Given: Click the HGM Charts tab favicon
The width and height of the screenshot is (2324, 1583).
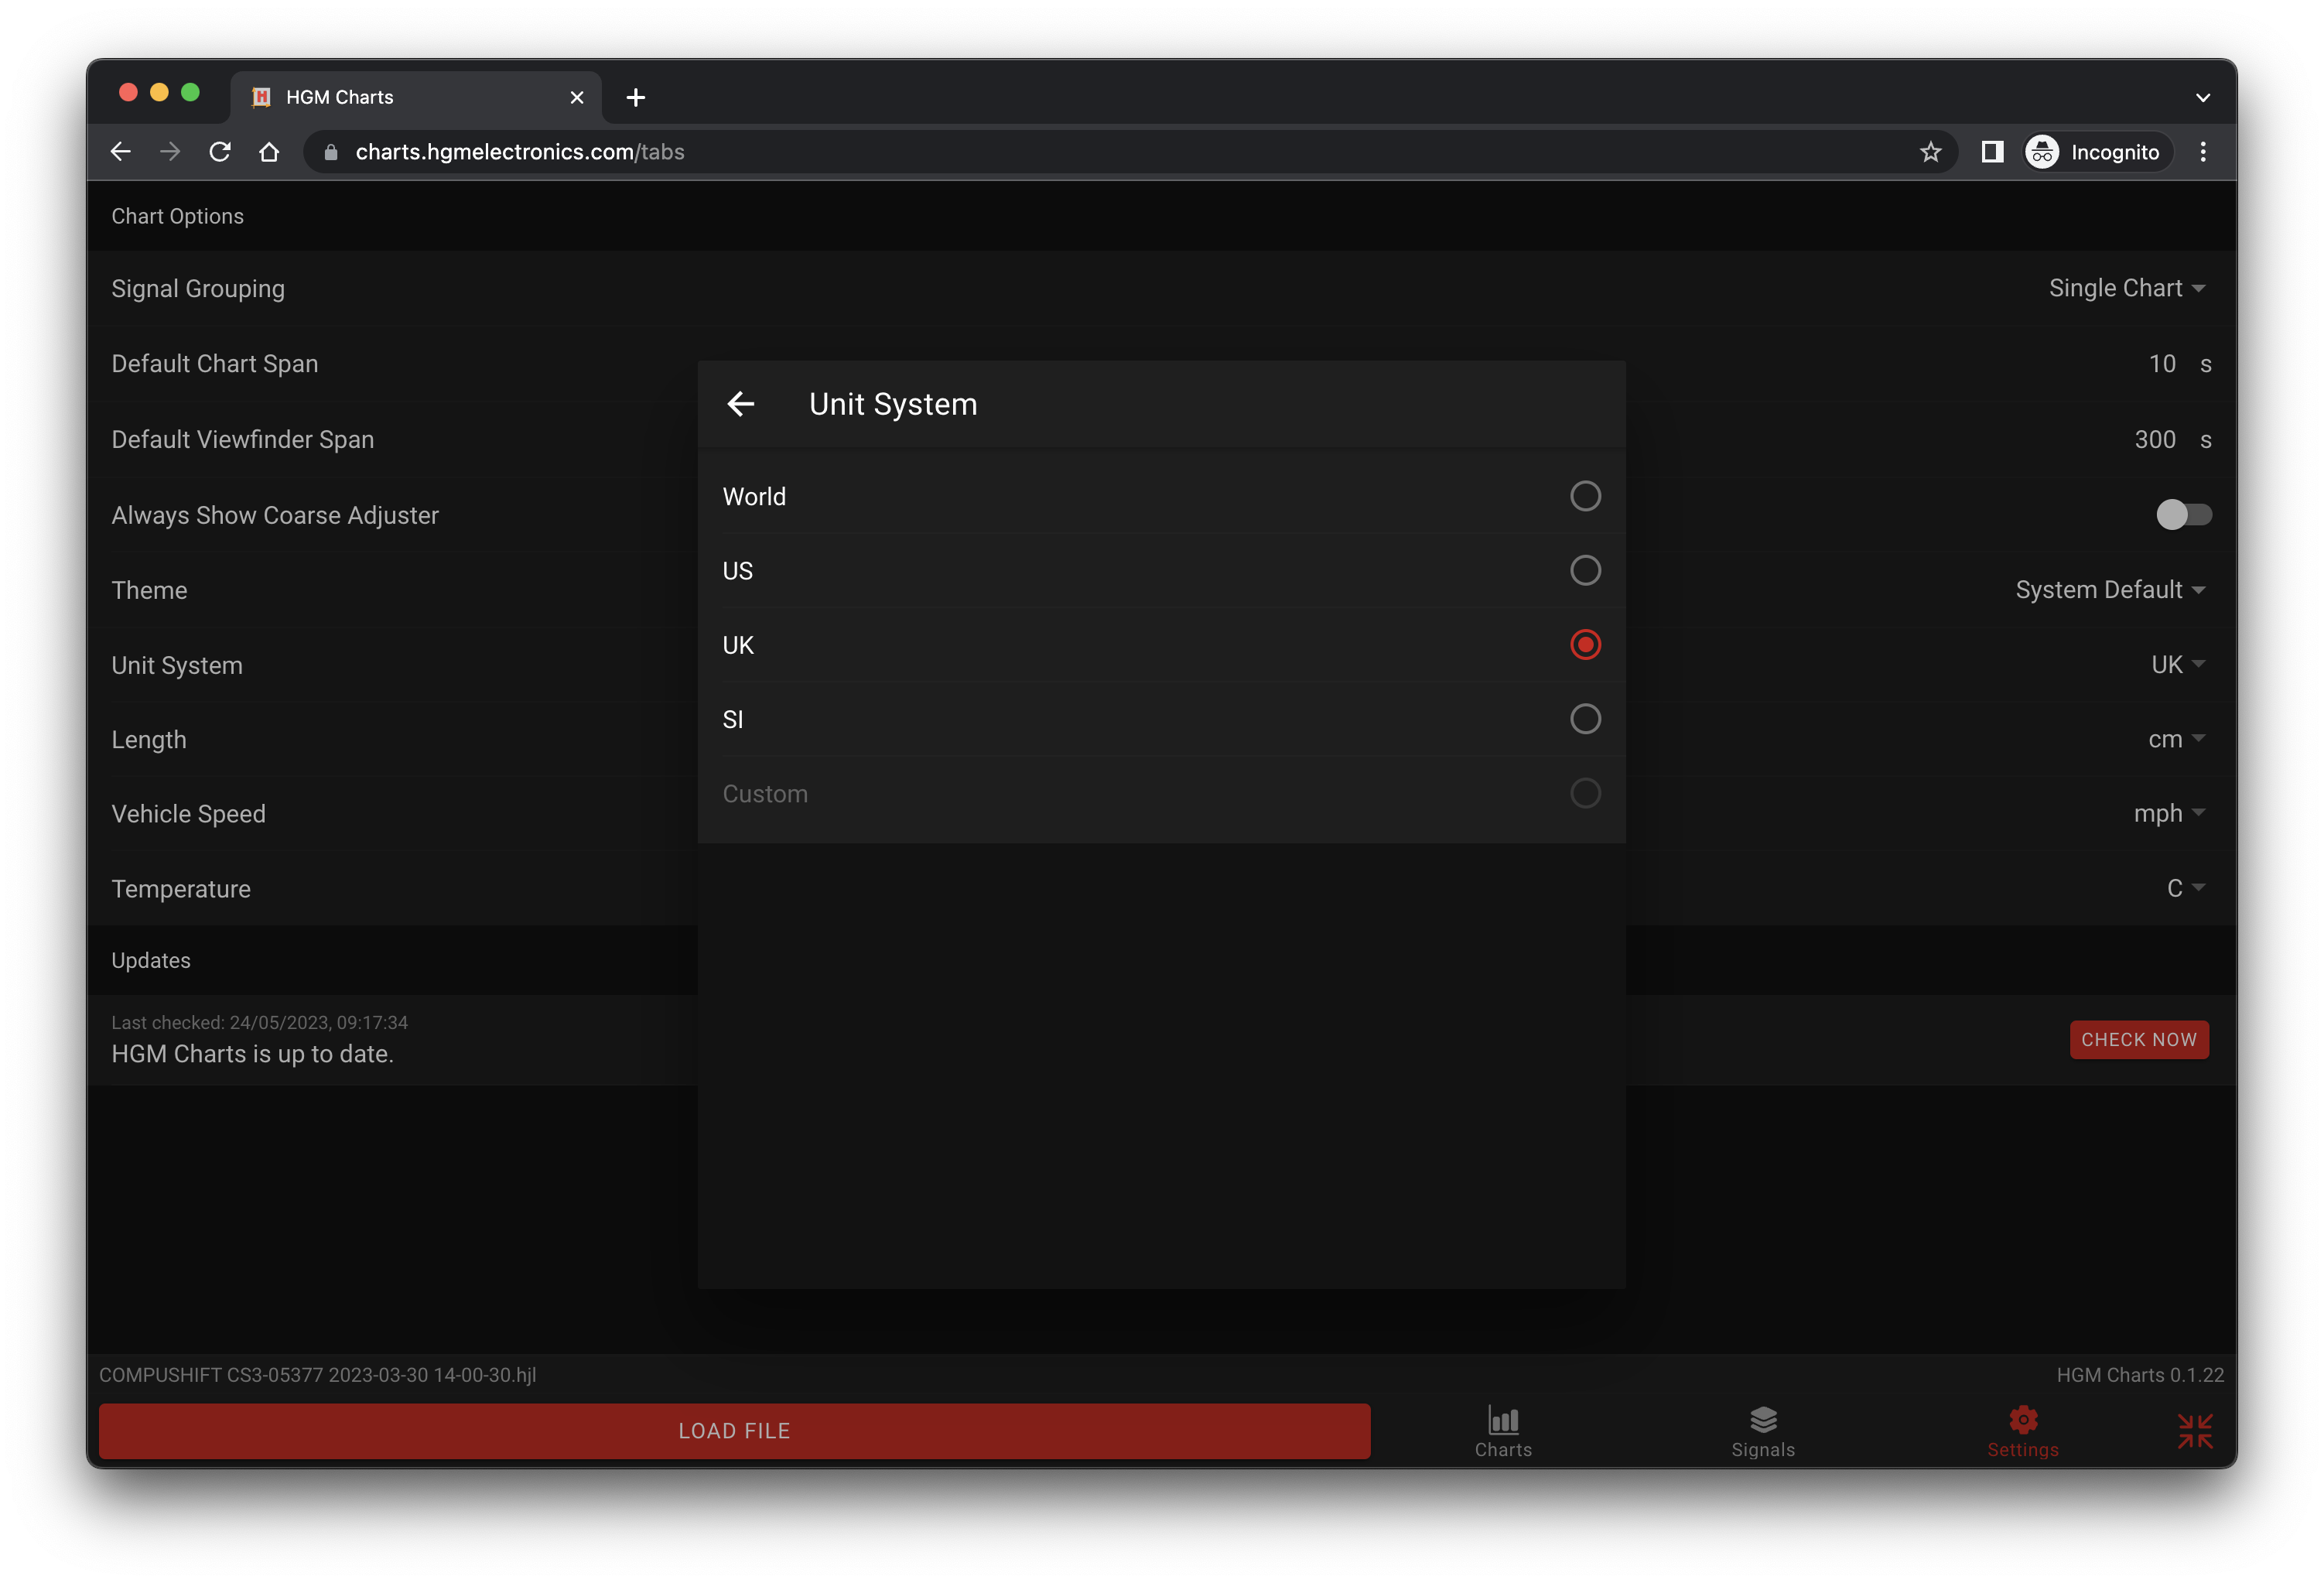Looking at the screenshot, I should point(261,98).
